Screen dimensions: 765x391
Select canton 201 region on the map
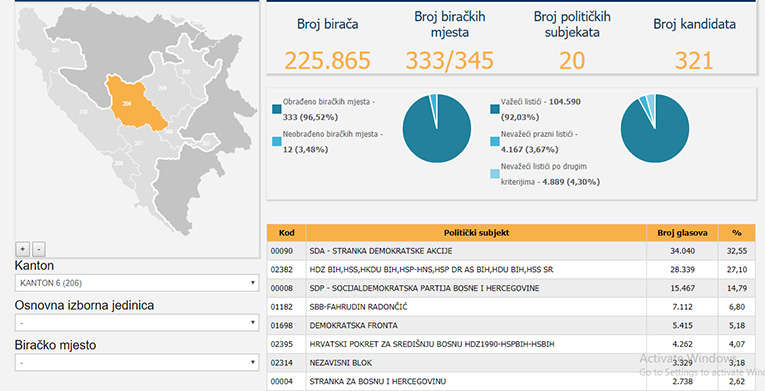(55, 50)
